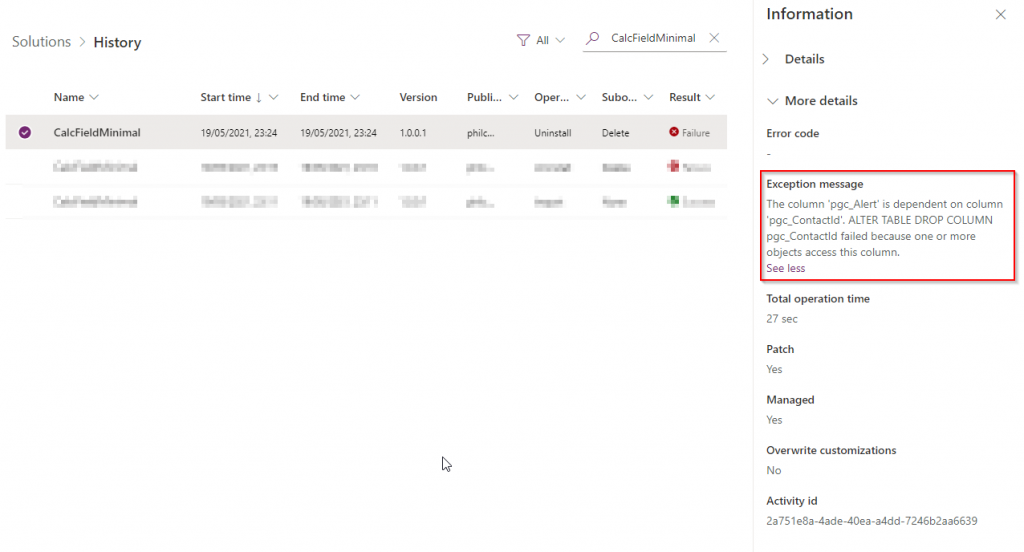Sort by Start time column header
This screenshot has height=552, width=1024.
pos(225,97)
